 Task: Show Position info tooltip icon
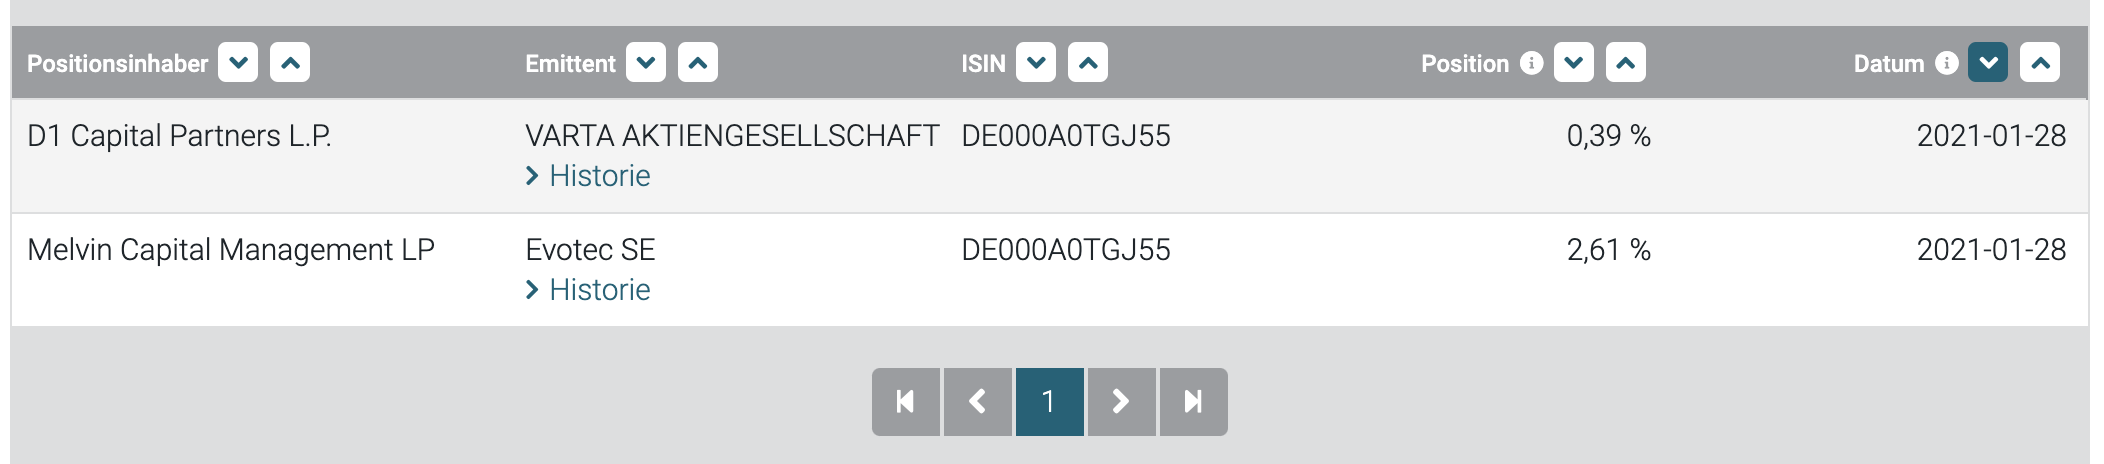pyautogui.click(x=1531, y=63)
